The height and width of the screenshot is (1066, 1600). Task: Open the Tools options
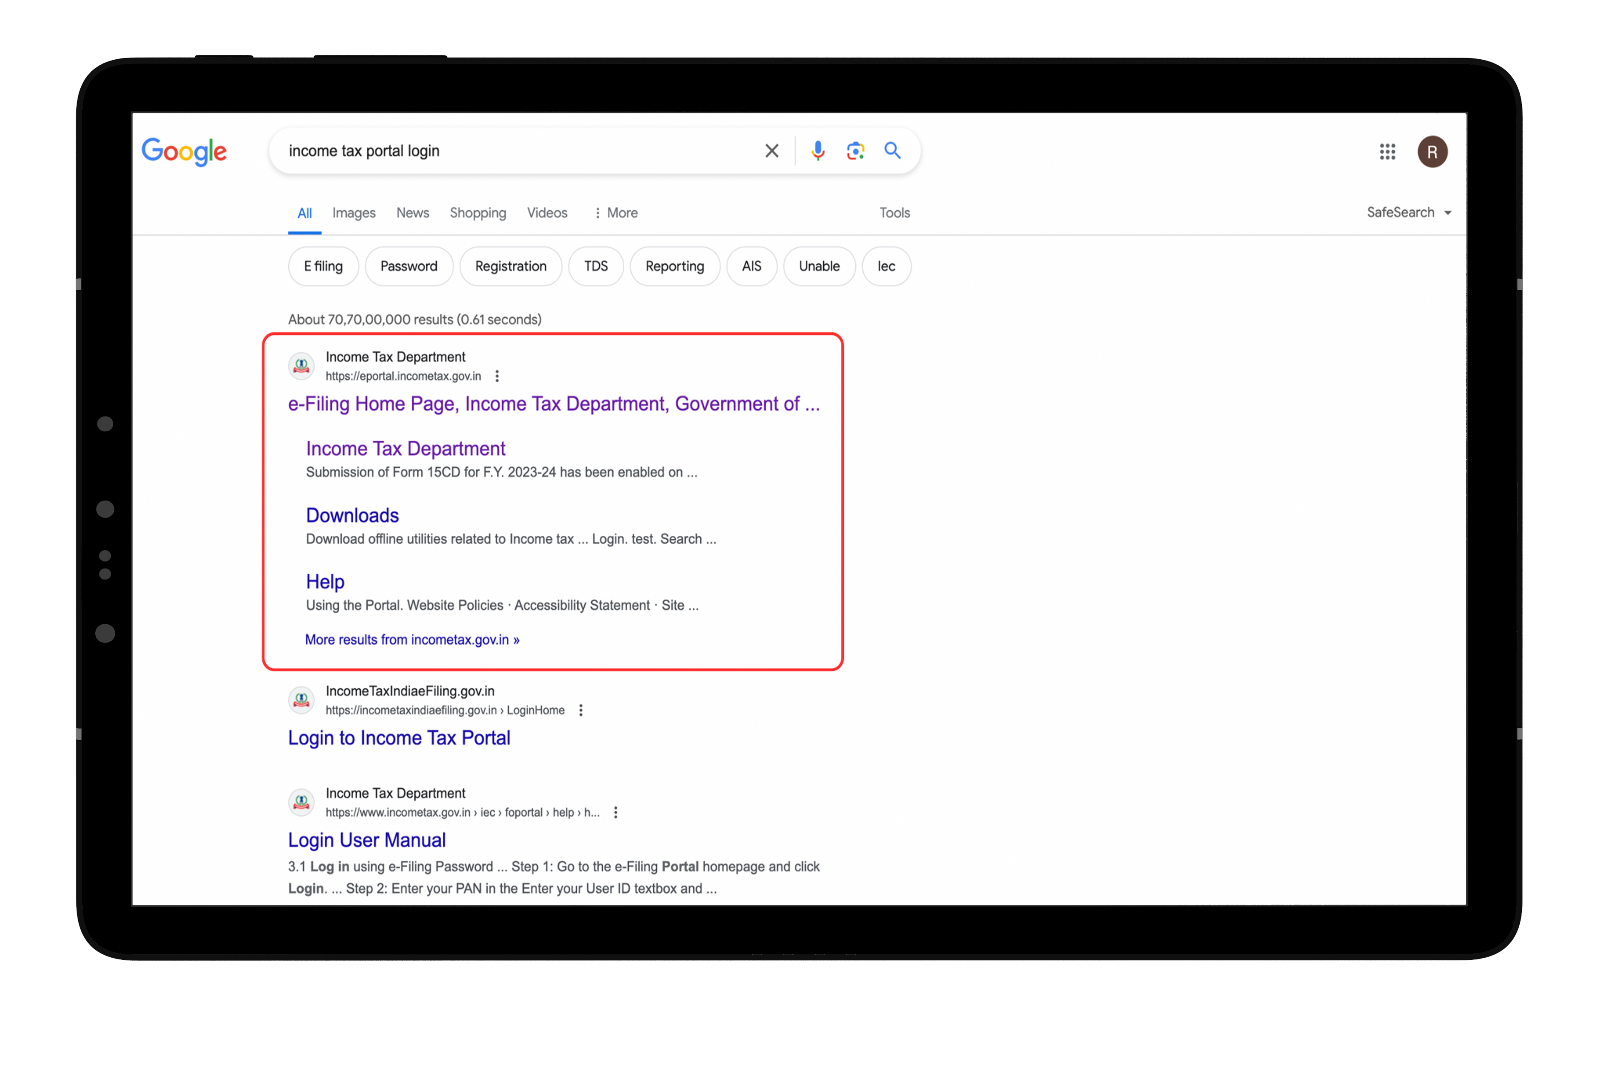895,213
